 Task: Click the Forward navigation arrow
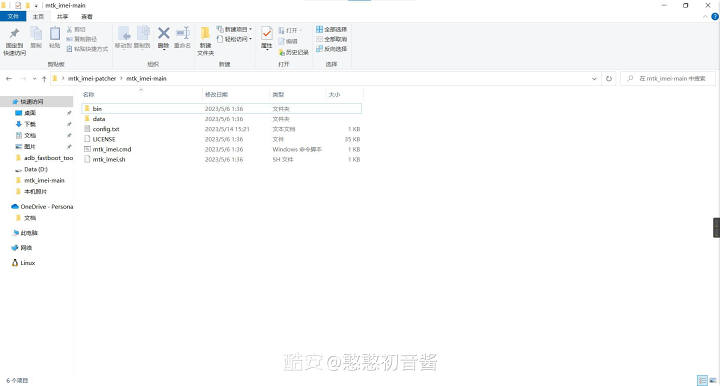(x=23, y=78)
